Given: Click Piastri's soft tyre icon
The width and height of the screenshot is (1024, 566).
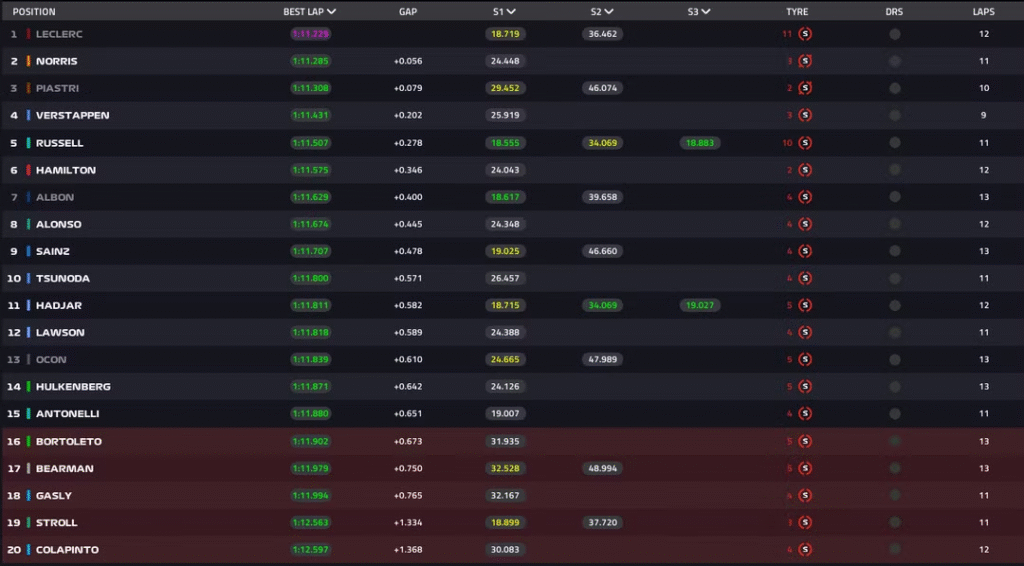Looking at the screenshot, I should coord(805,88).
